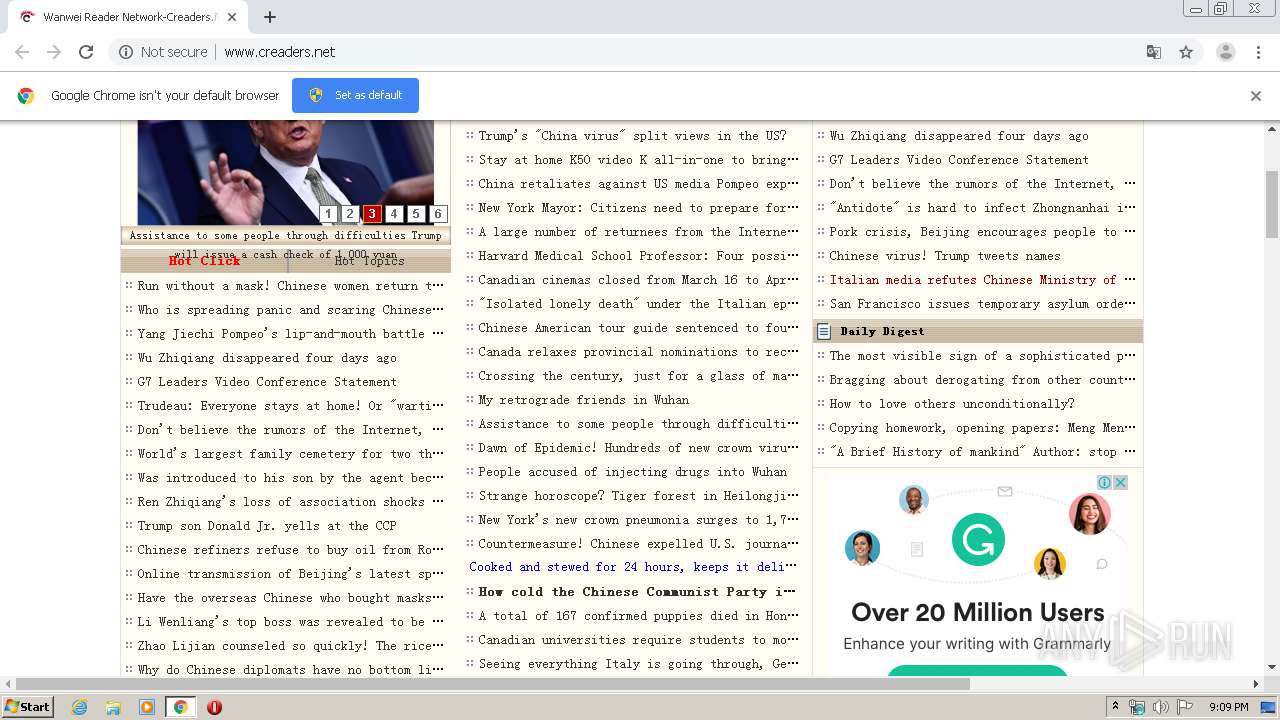
Task: Open 'Li Wenliang's top boss' article
Action: (291, 622)
